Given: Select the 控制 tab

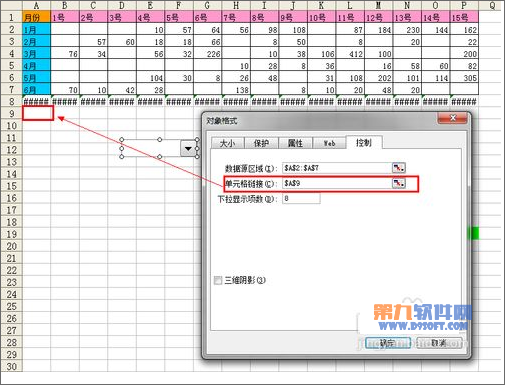Looking at the screenshot, I should click(x=364, y=142).
